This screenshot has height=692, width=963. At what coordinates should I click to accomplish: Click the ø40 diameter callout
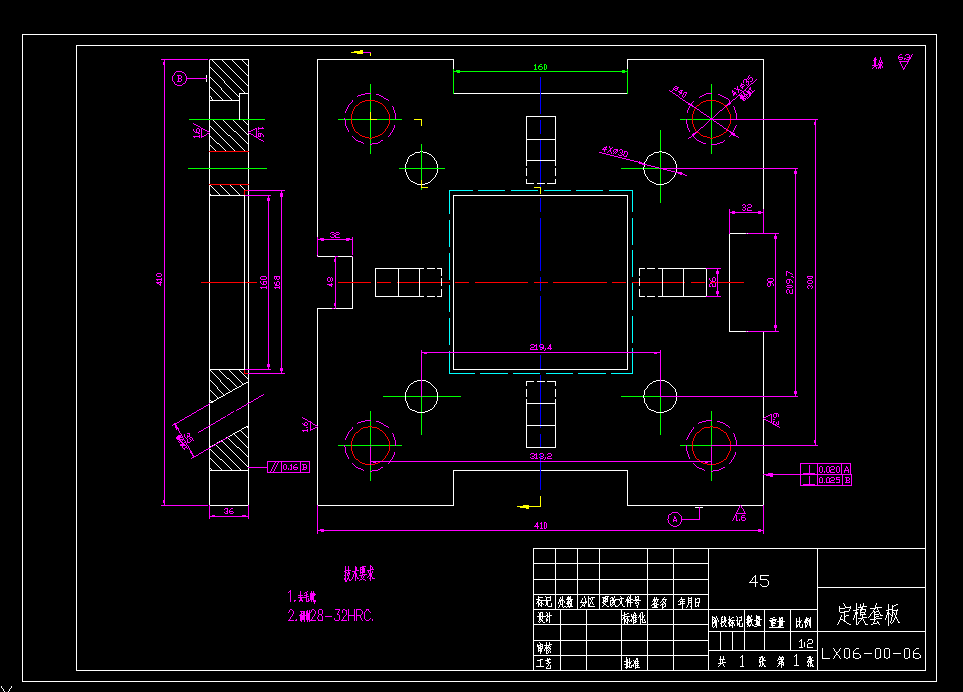click(x=679, y=93)
